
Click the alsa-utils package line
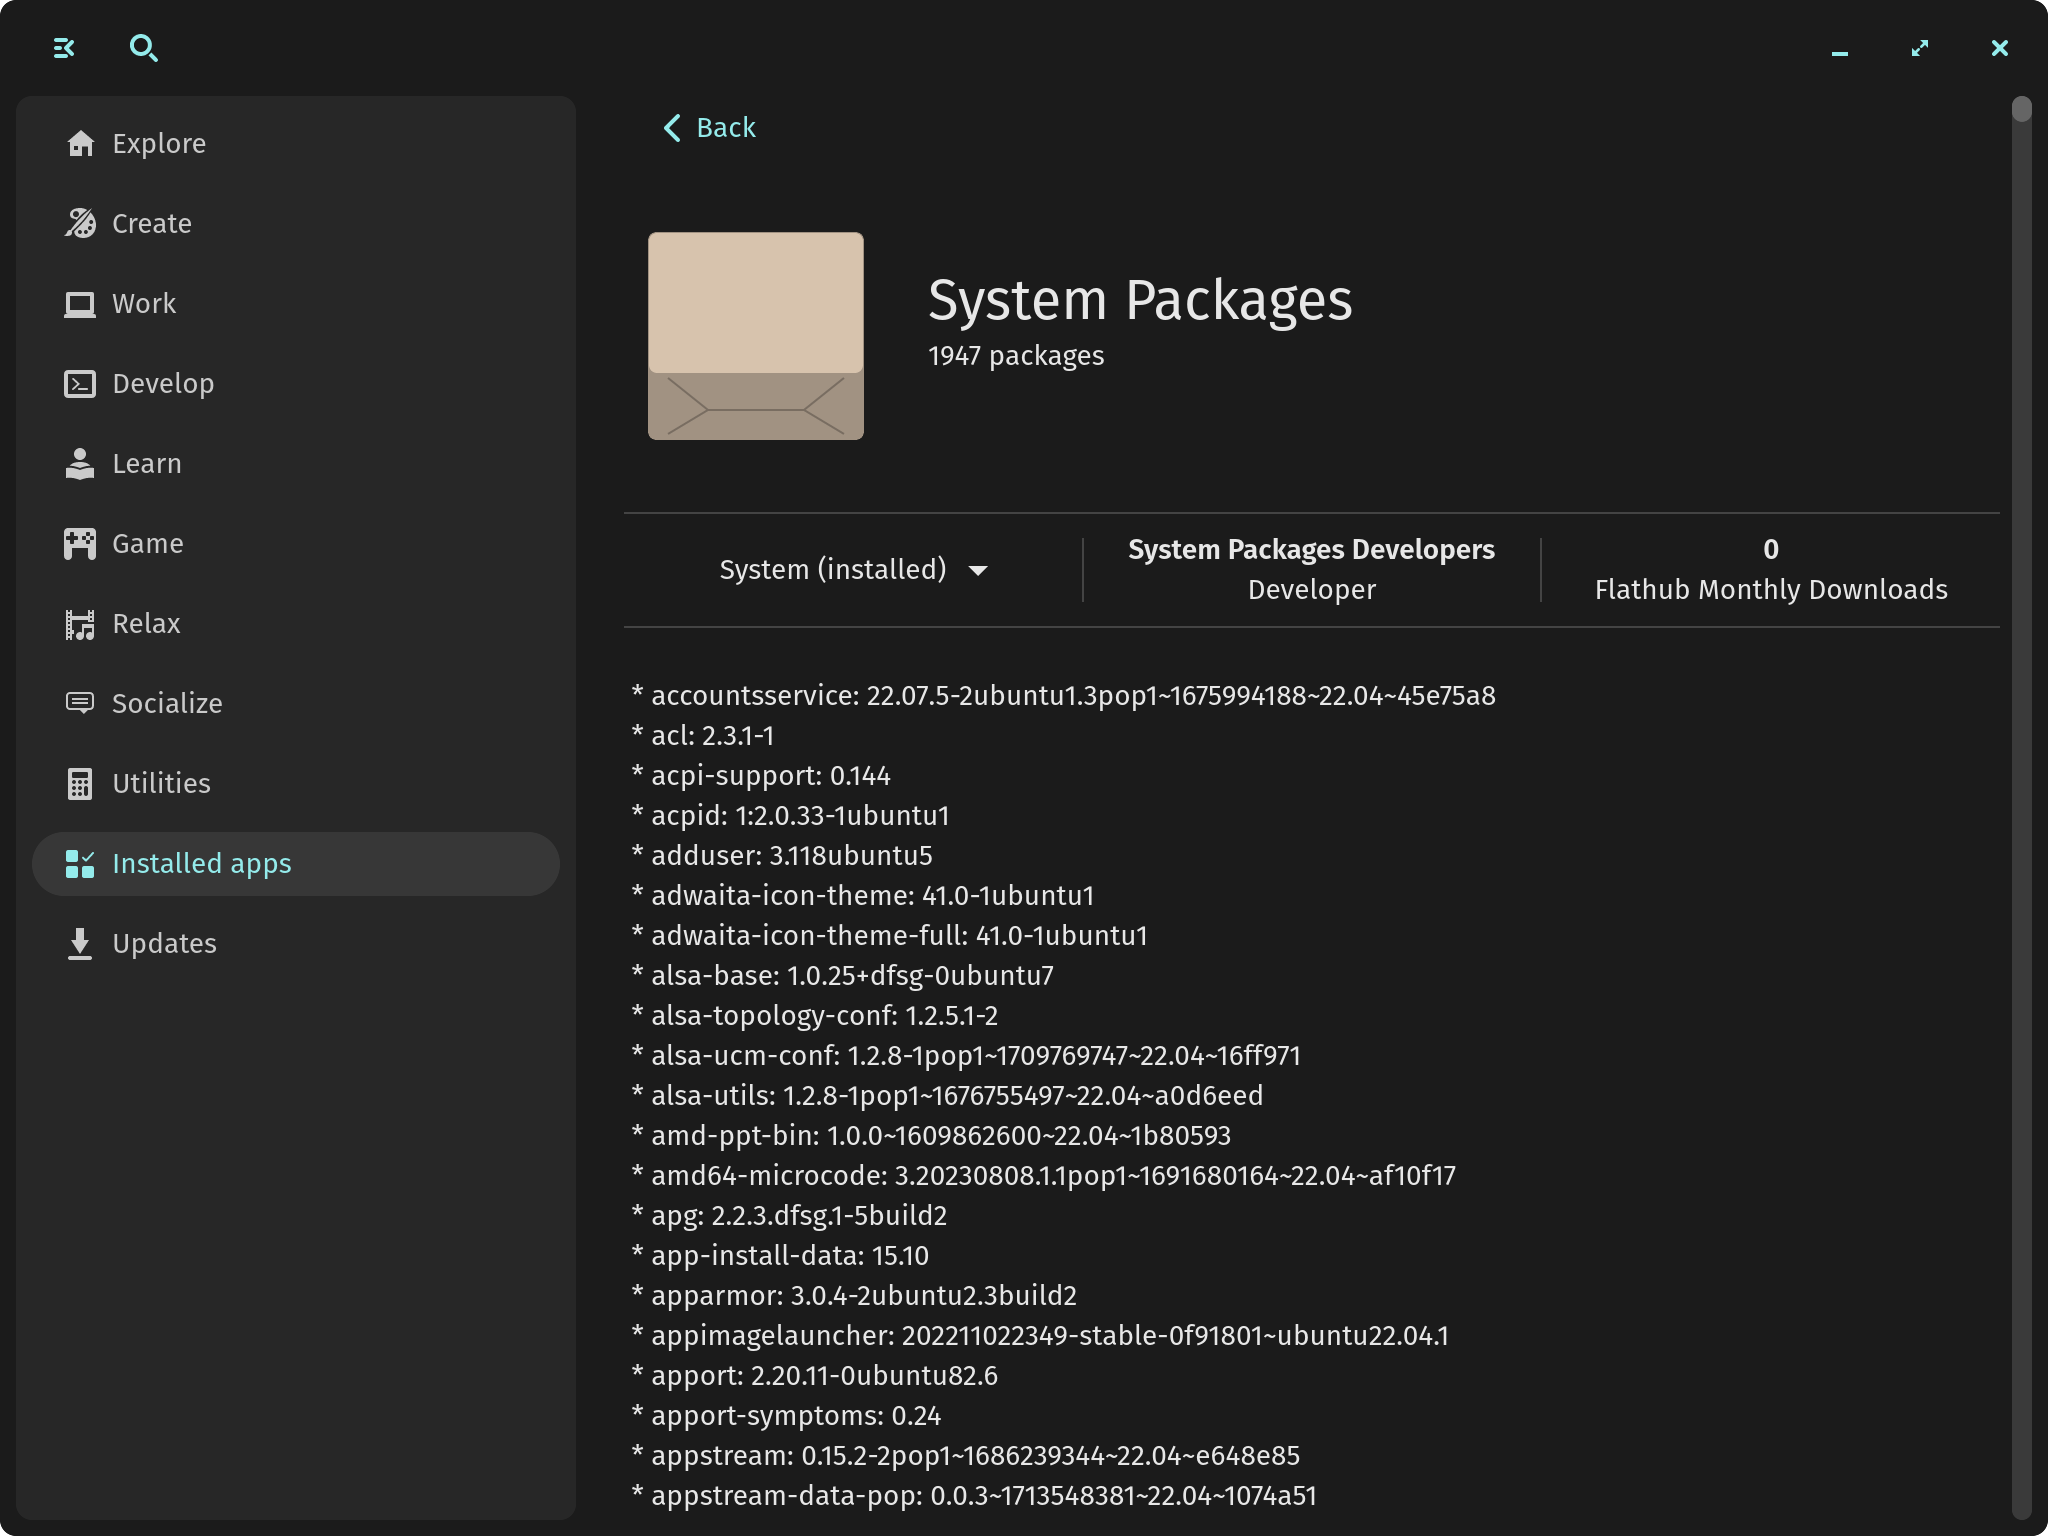click(948, 1096)
